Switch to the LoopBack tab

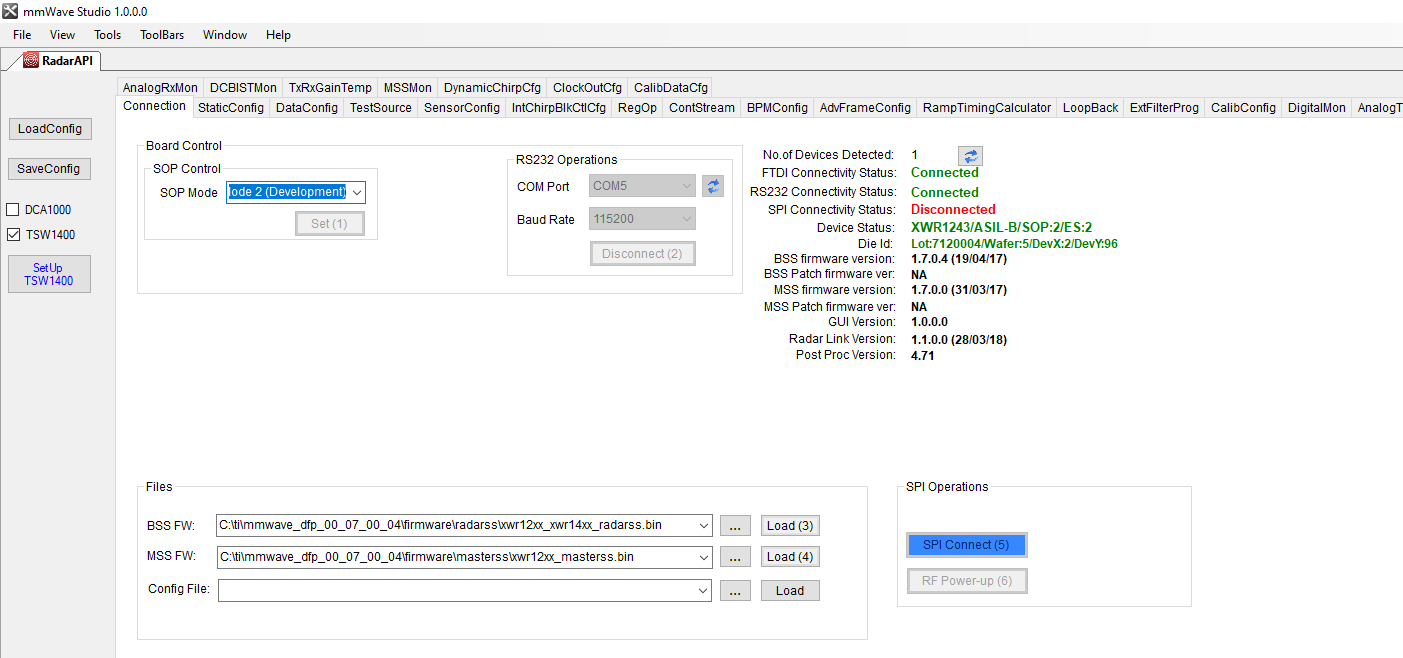coord(1091,107)
